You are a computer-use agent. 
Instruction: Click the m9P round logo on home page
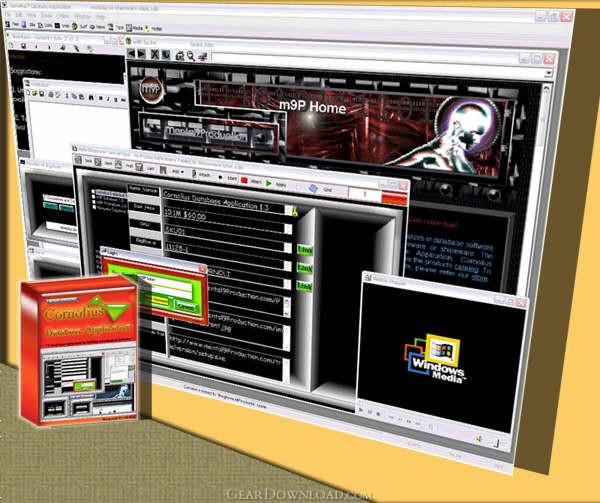click(152, 90)
